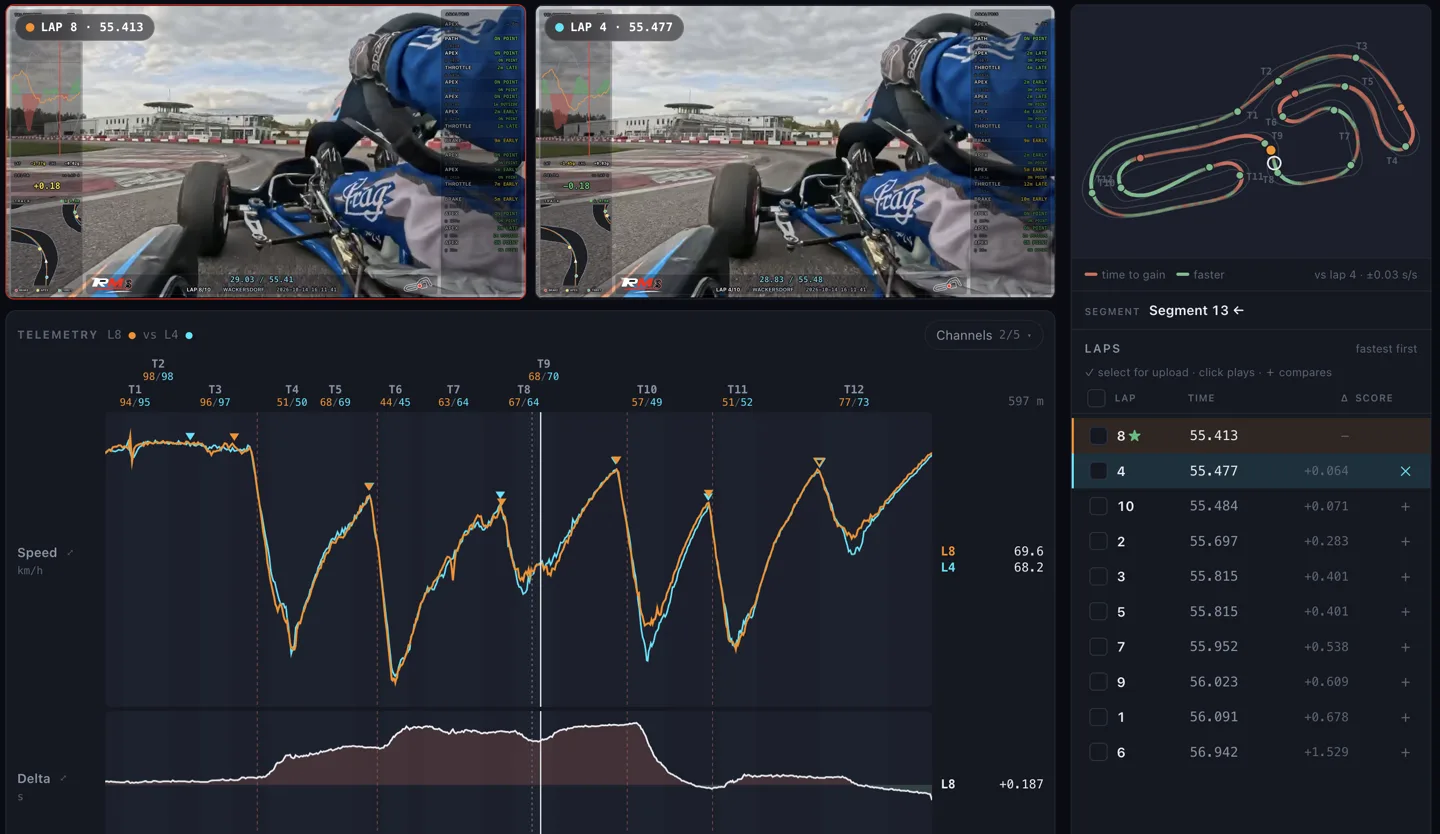Image resolution: width=1440 pixels, height=834 pixels.
Task: Tick the checkbox for lap 2
Action: pyautogui.click(x=1098, y=541)
